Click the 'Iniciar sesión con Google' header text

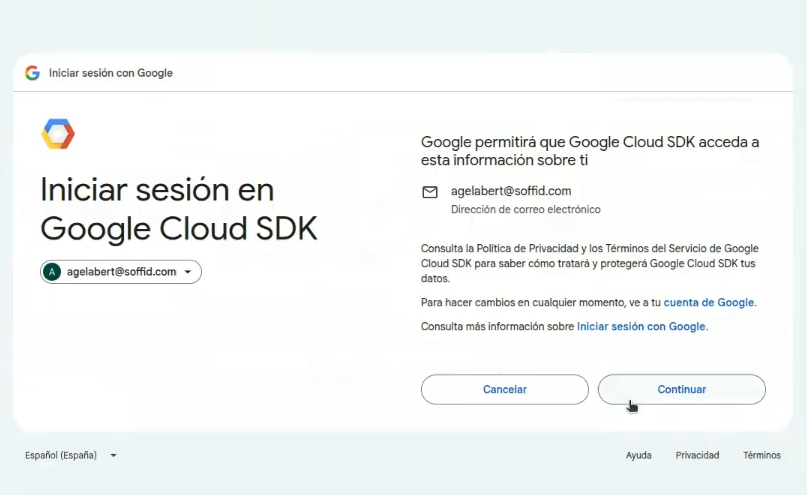111,73
